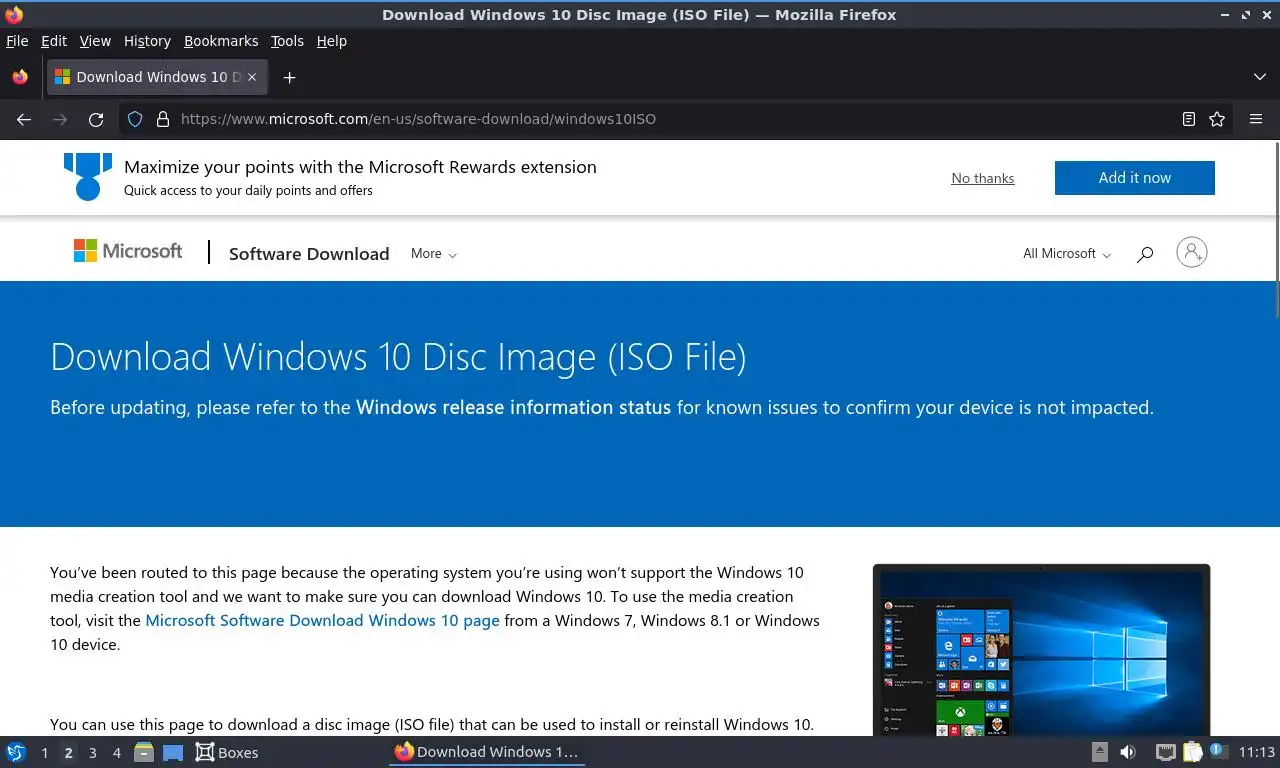
Task: Click the blue show desktop icon
Action: tap(173, 753)
